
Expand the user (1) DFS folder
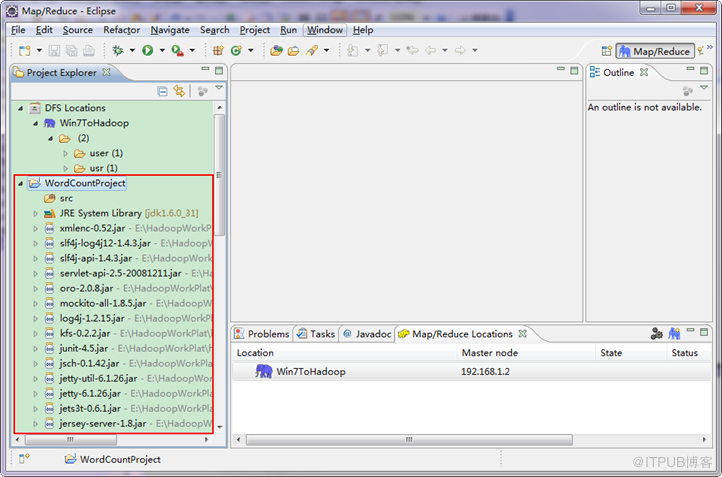65,153
